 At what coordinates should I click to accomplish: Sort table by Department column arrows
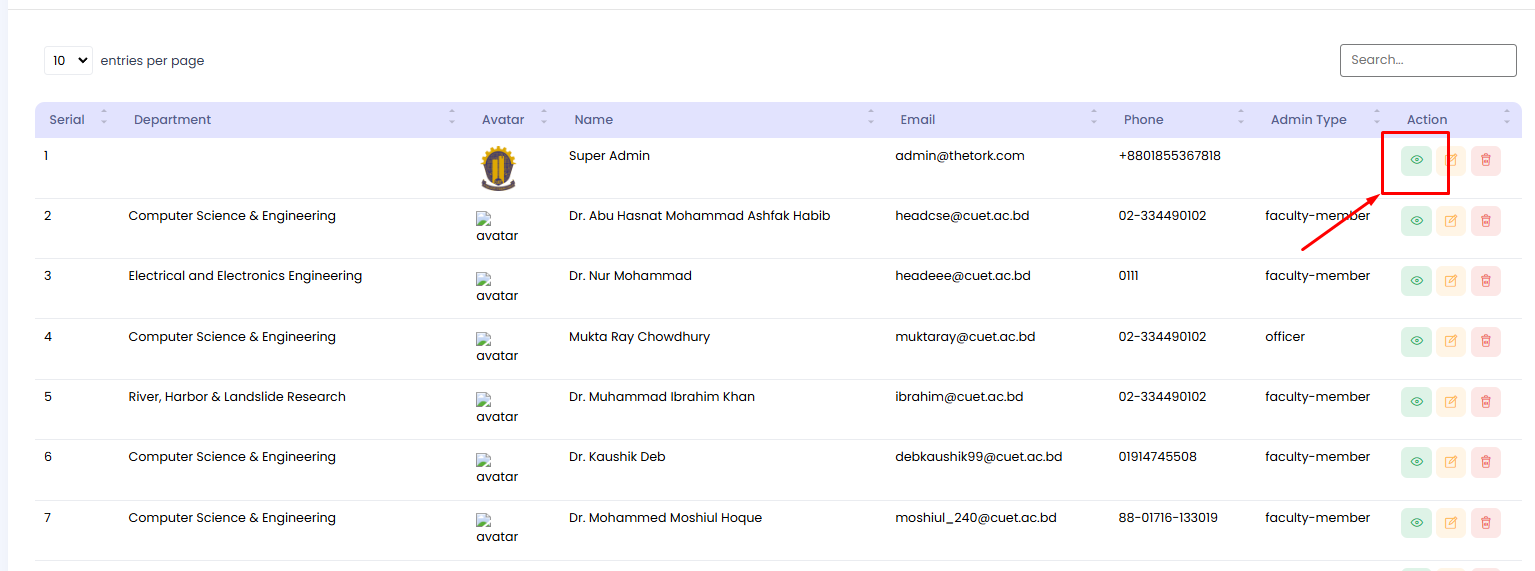click(x=451, y=118)
